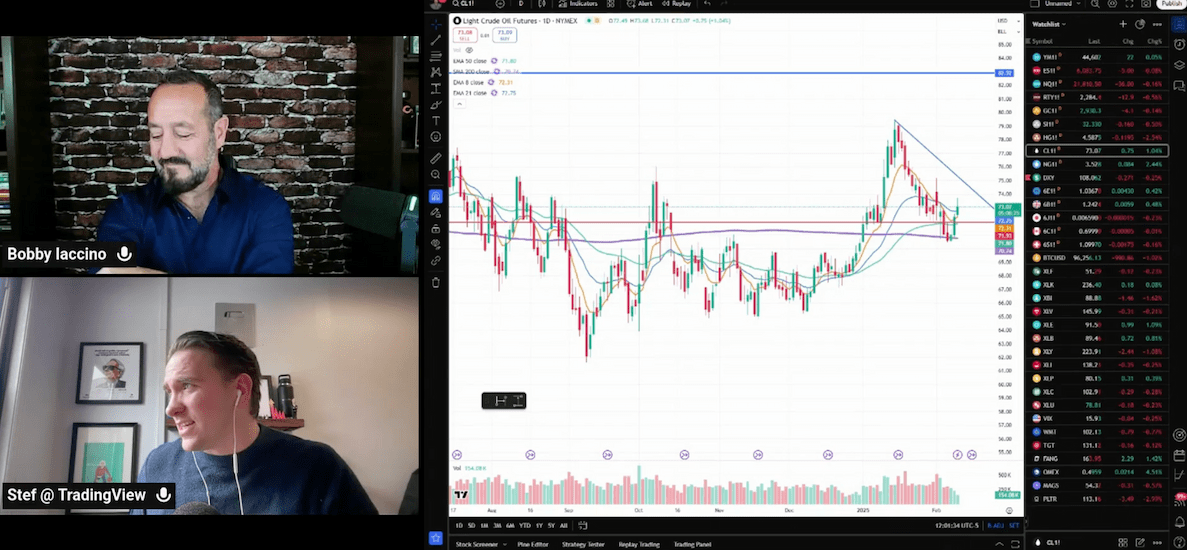This screenshot has width=1187, height=550.
Task: Select the trend line drawing tool
Action: coord(436,40)
